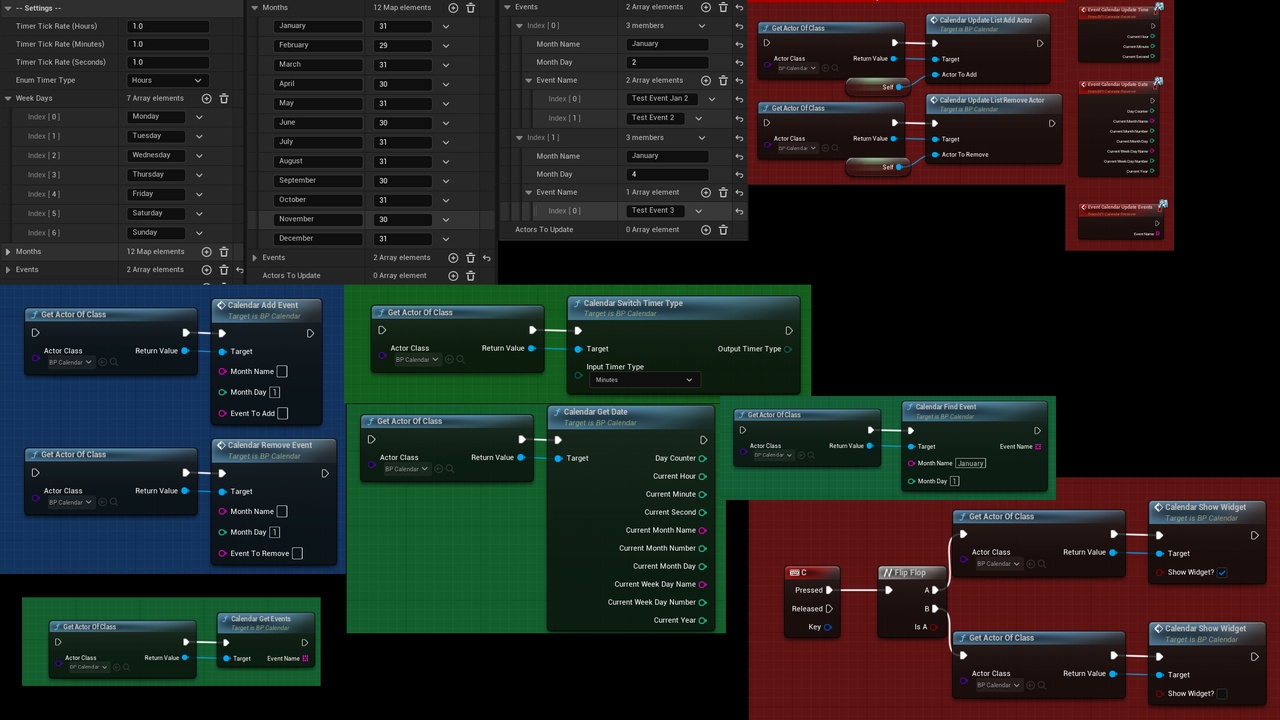The height and width of the screenshot is (720, 1280).
Task: Open chevron on Test Event 2 row
Action: [698, 118]
